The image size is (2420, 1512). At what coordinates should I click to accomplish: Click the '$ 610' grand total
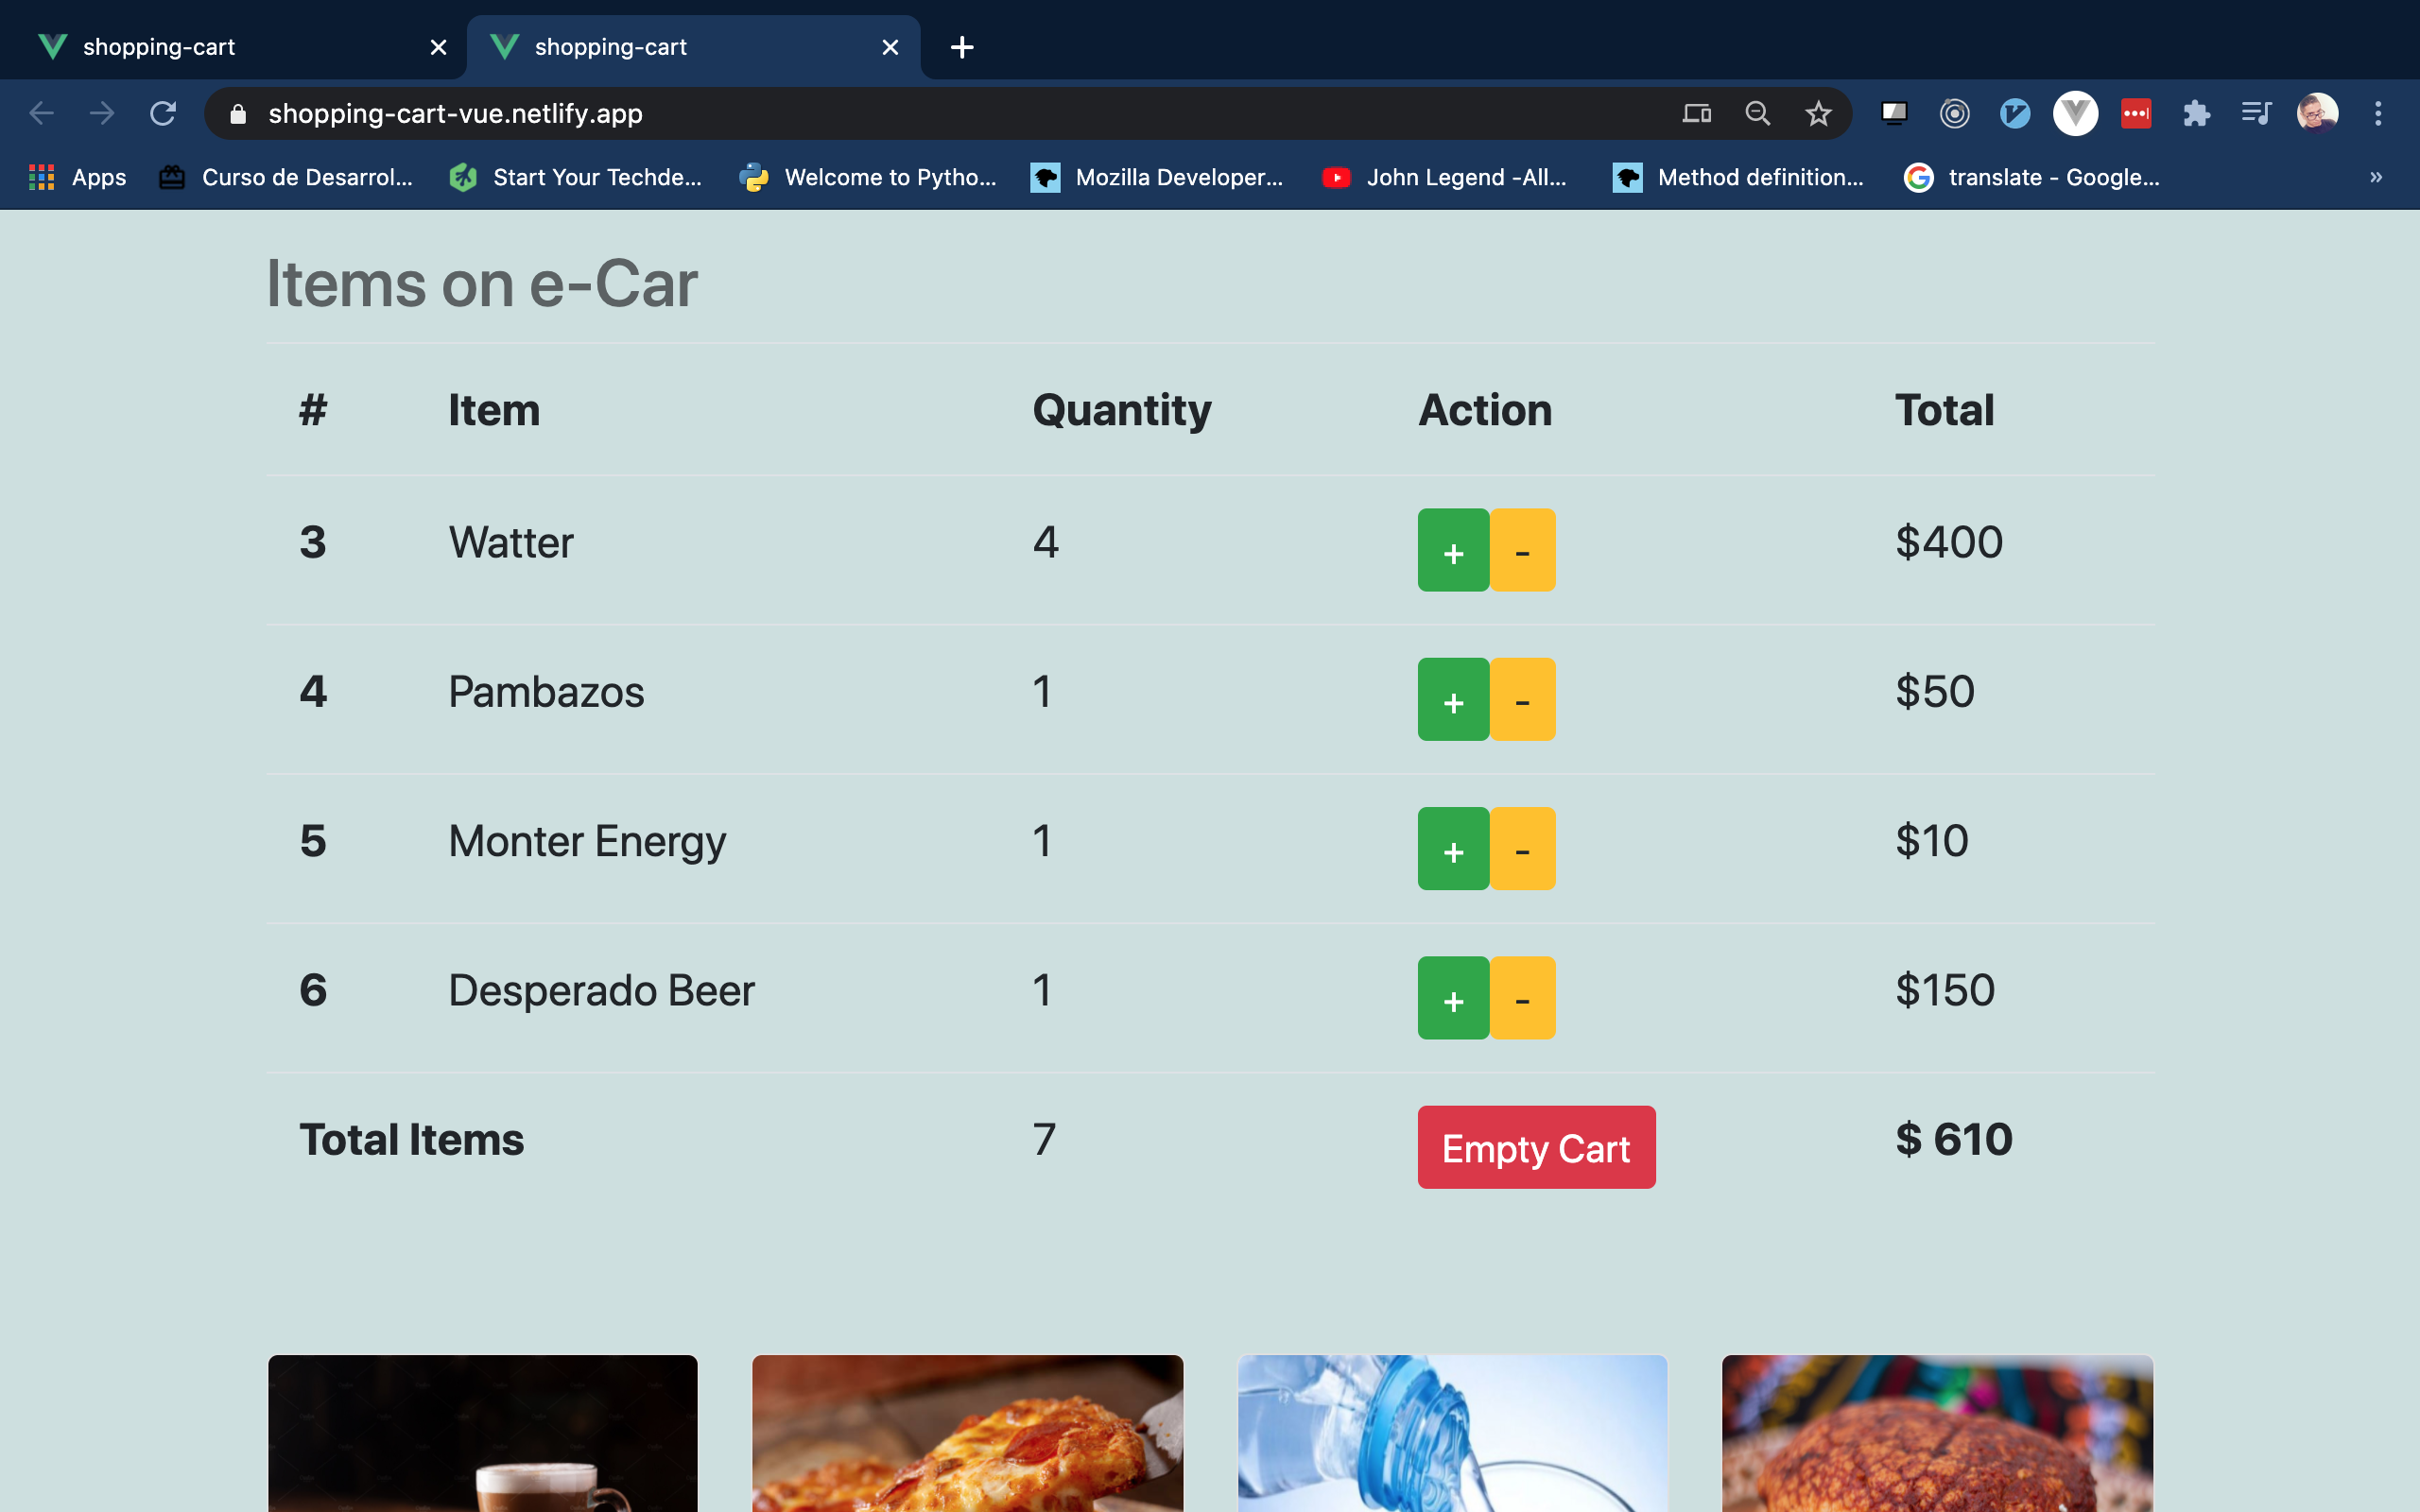click(1954, 1140)
